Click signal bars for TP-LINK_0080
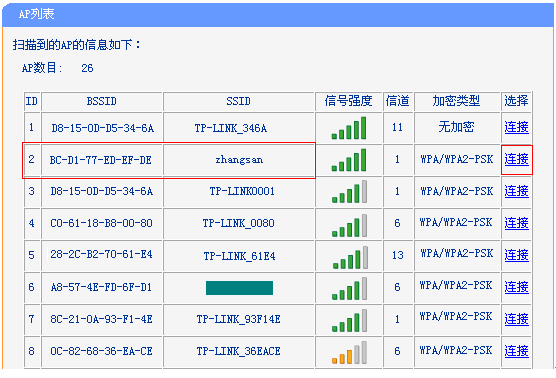The width and height of the screenshot is (556, 378). coord(349,226)
